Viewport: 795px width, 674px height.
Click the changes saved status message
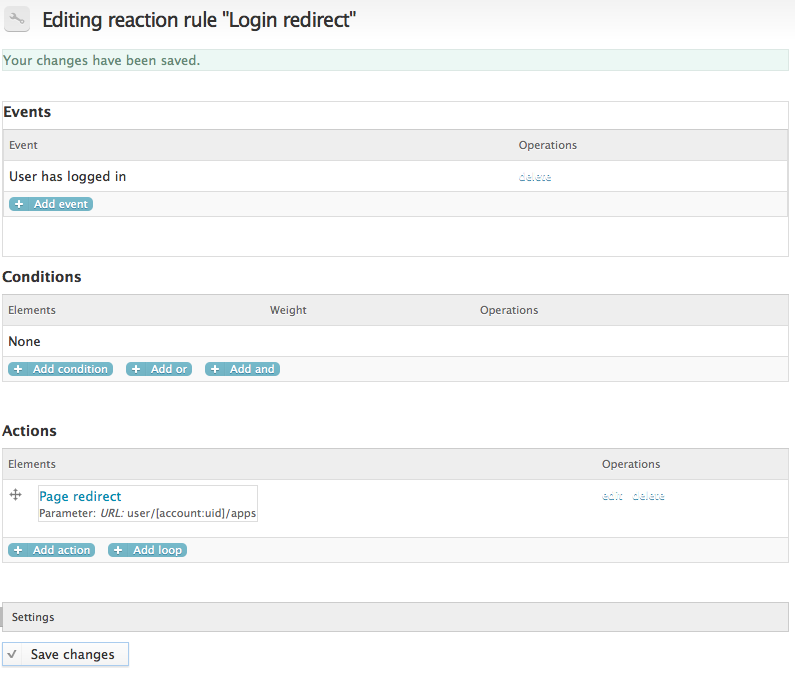[101, 60]
